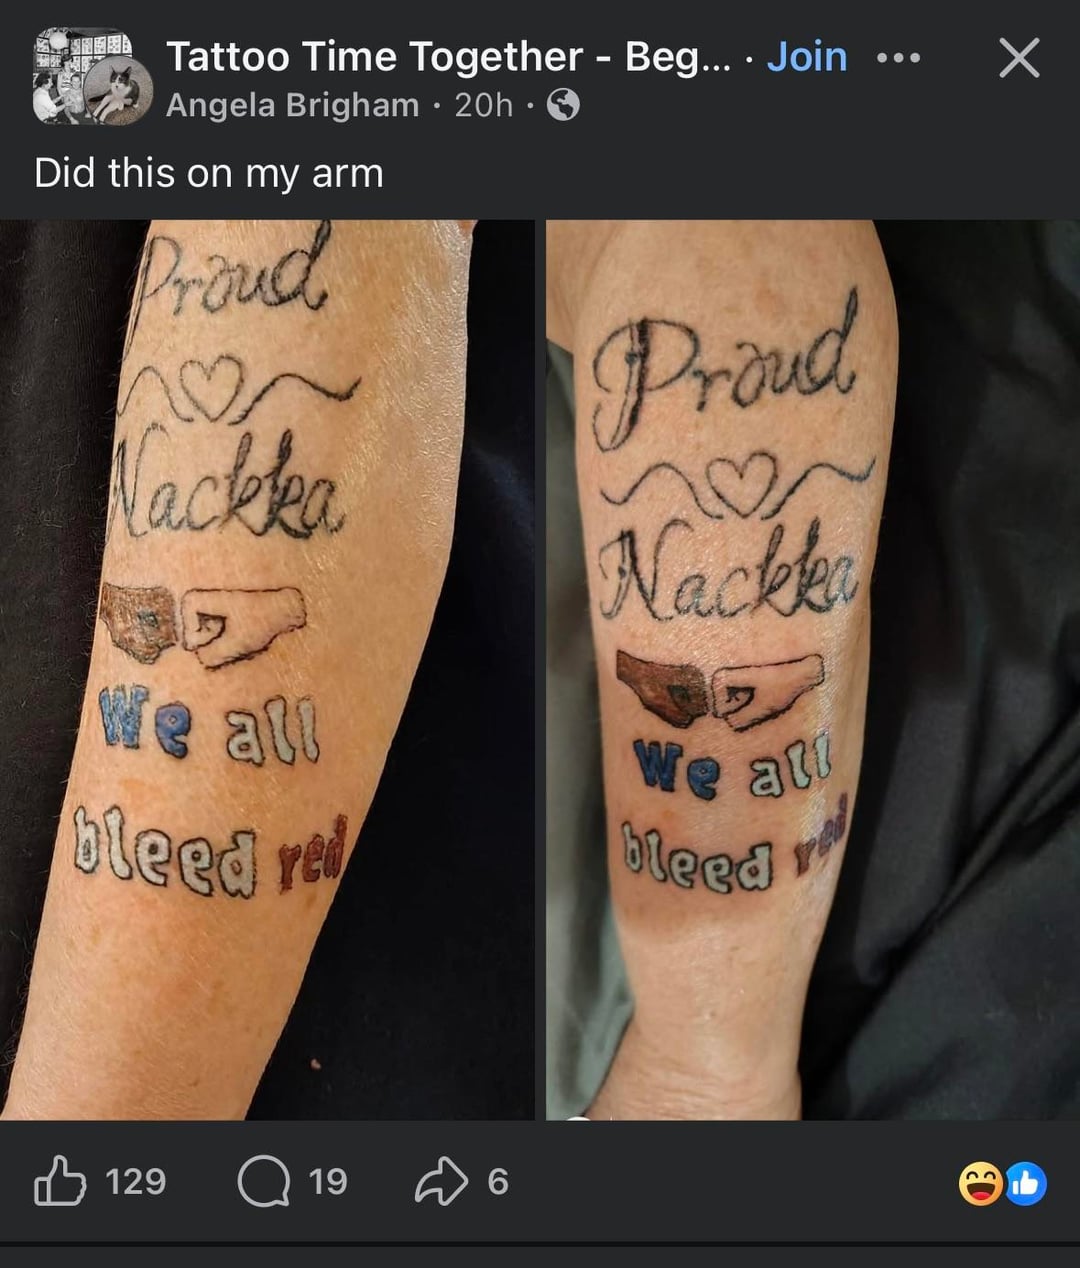This screenshot has width=1080, height=1268.
Task: View the 129 likes count
Action: (x=136, y=1182)
